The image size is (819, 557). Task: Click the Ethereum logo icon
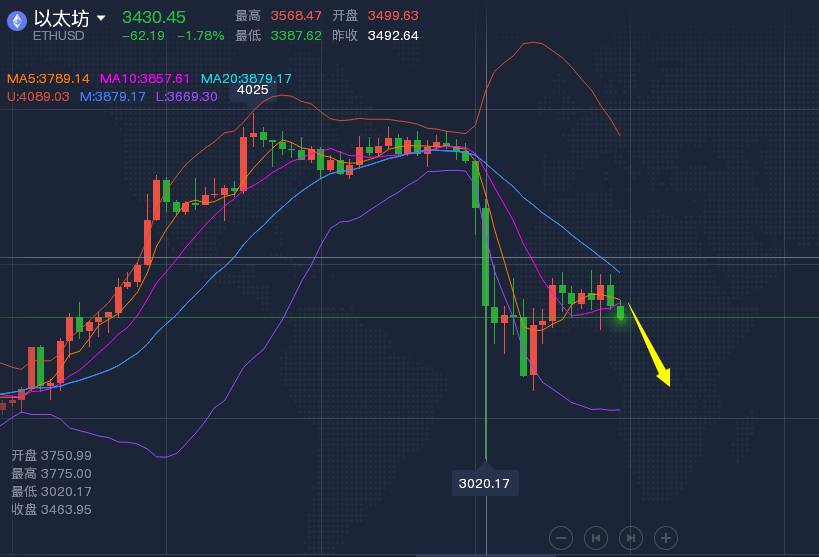point(17,21)
